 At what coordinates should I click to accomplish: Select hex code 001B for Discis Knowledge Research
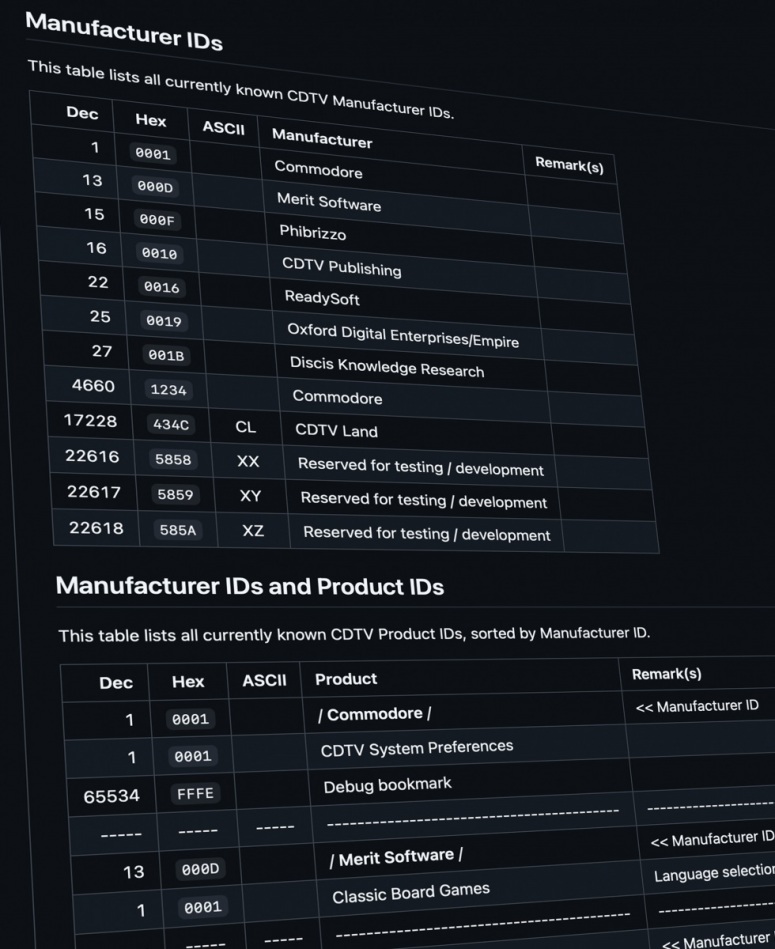coord(166,356)
